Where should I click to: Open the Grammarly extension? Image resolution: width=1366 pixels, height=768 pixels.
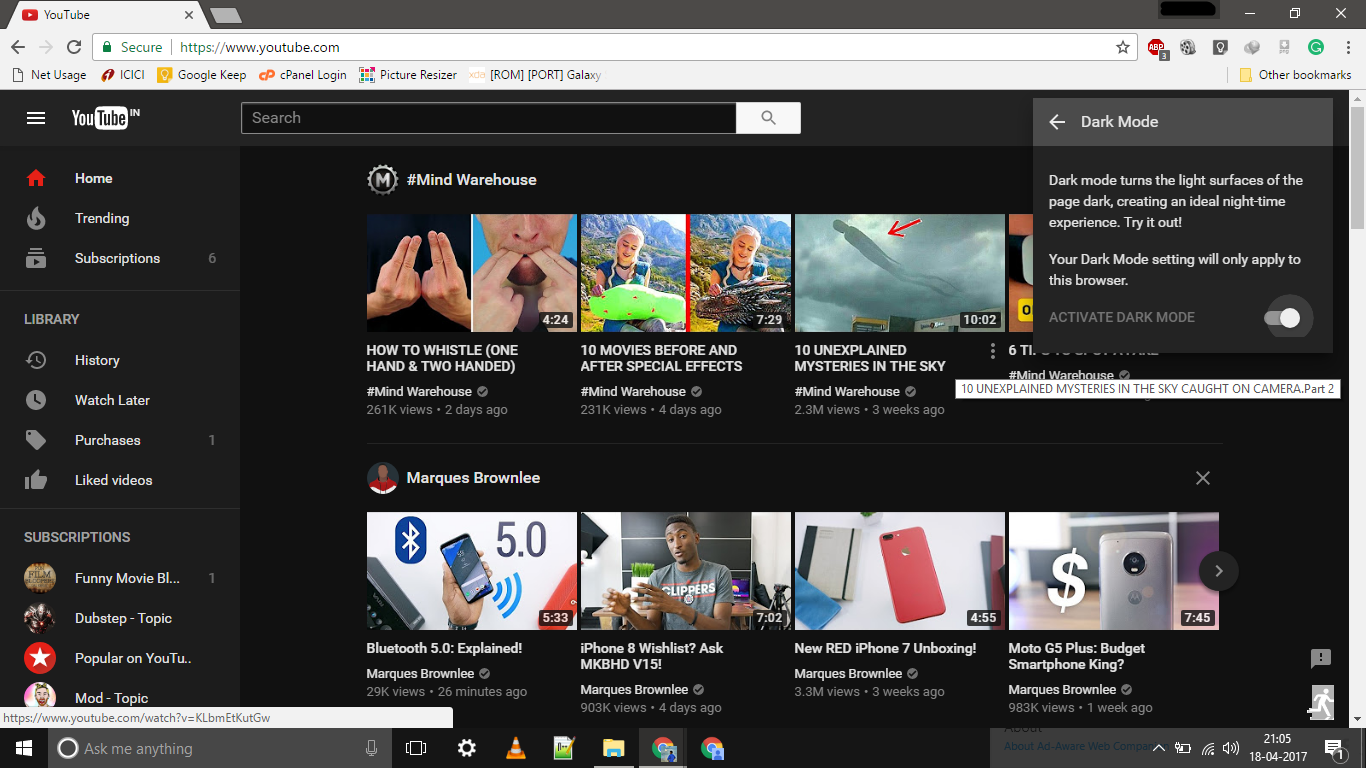point(1316,47)
